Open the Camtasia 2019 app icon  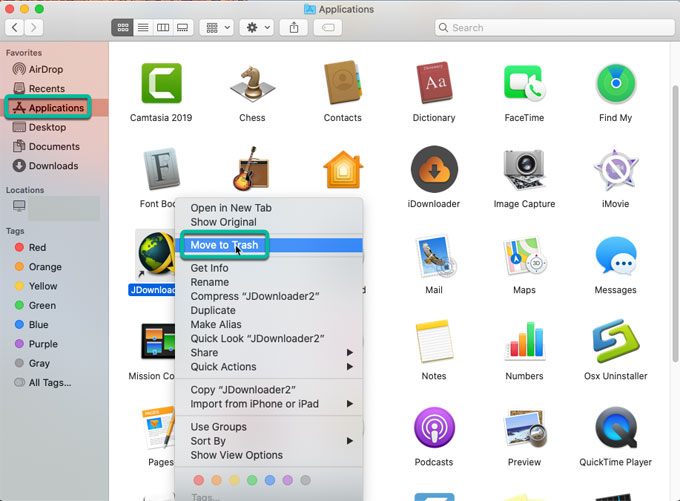click(x=161, y=84)
